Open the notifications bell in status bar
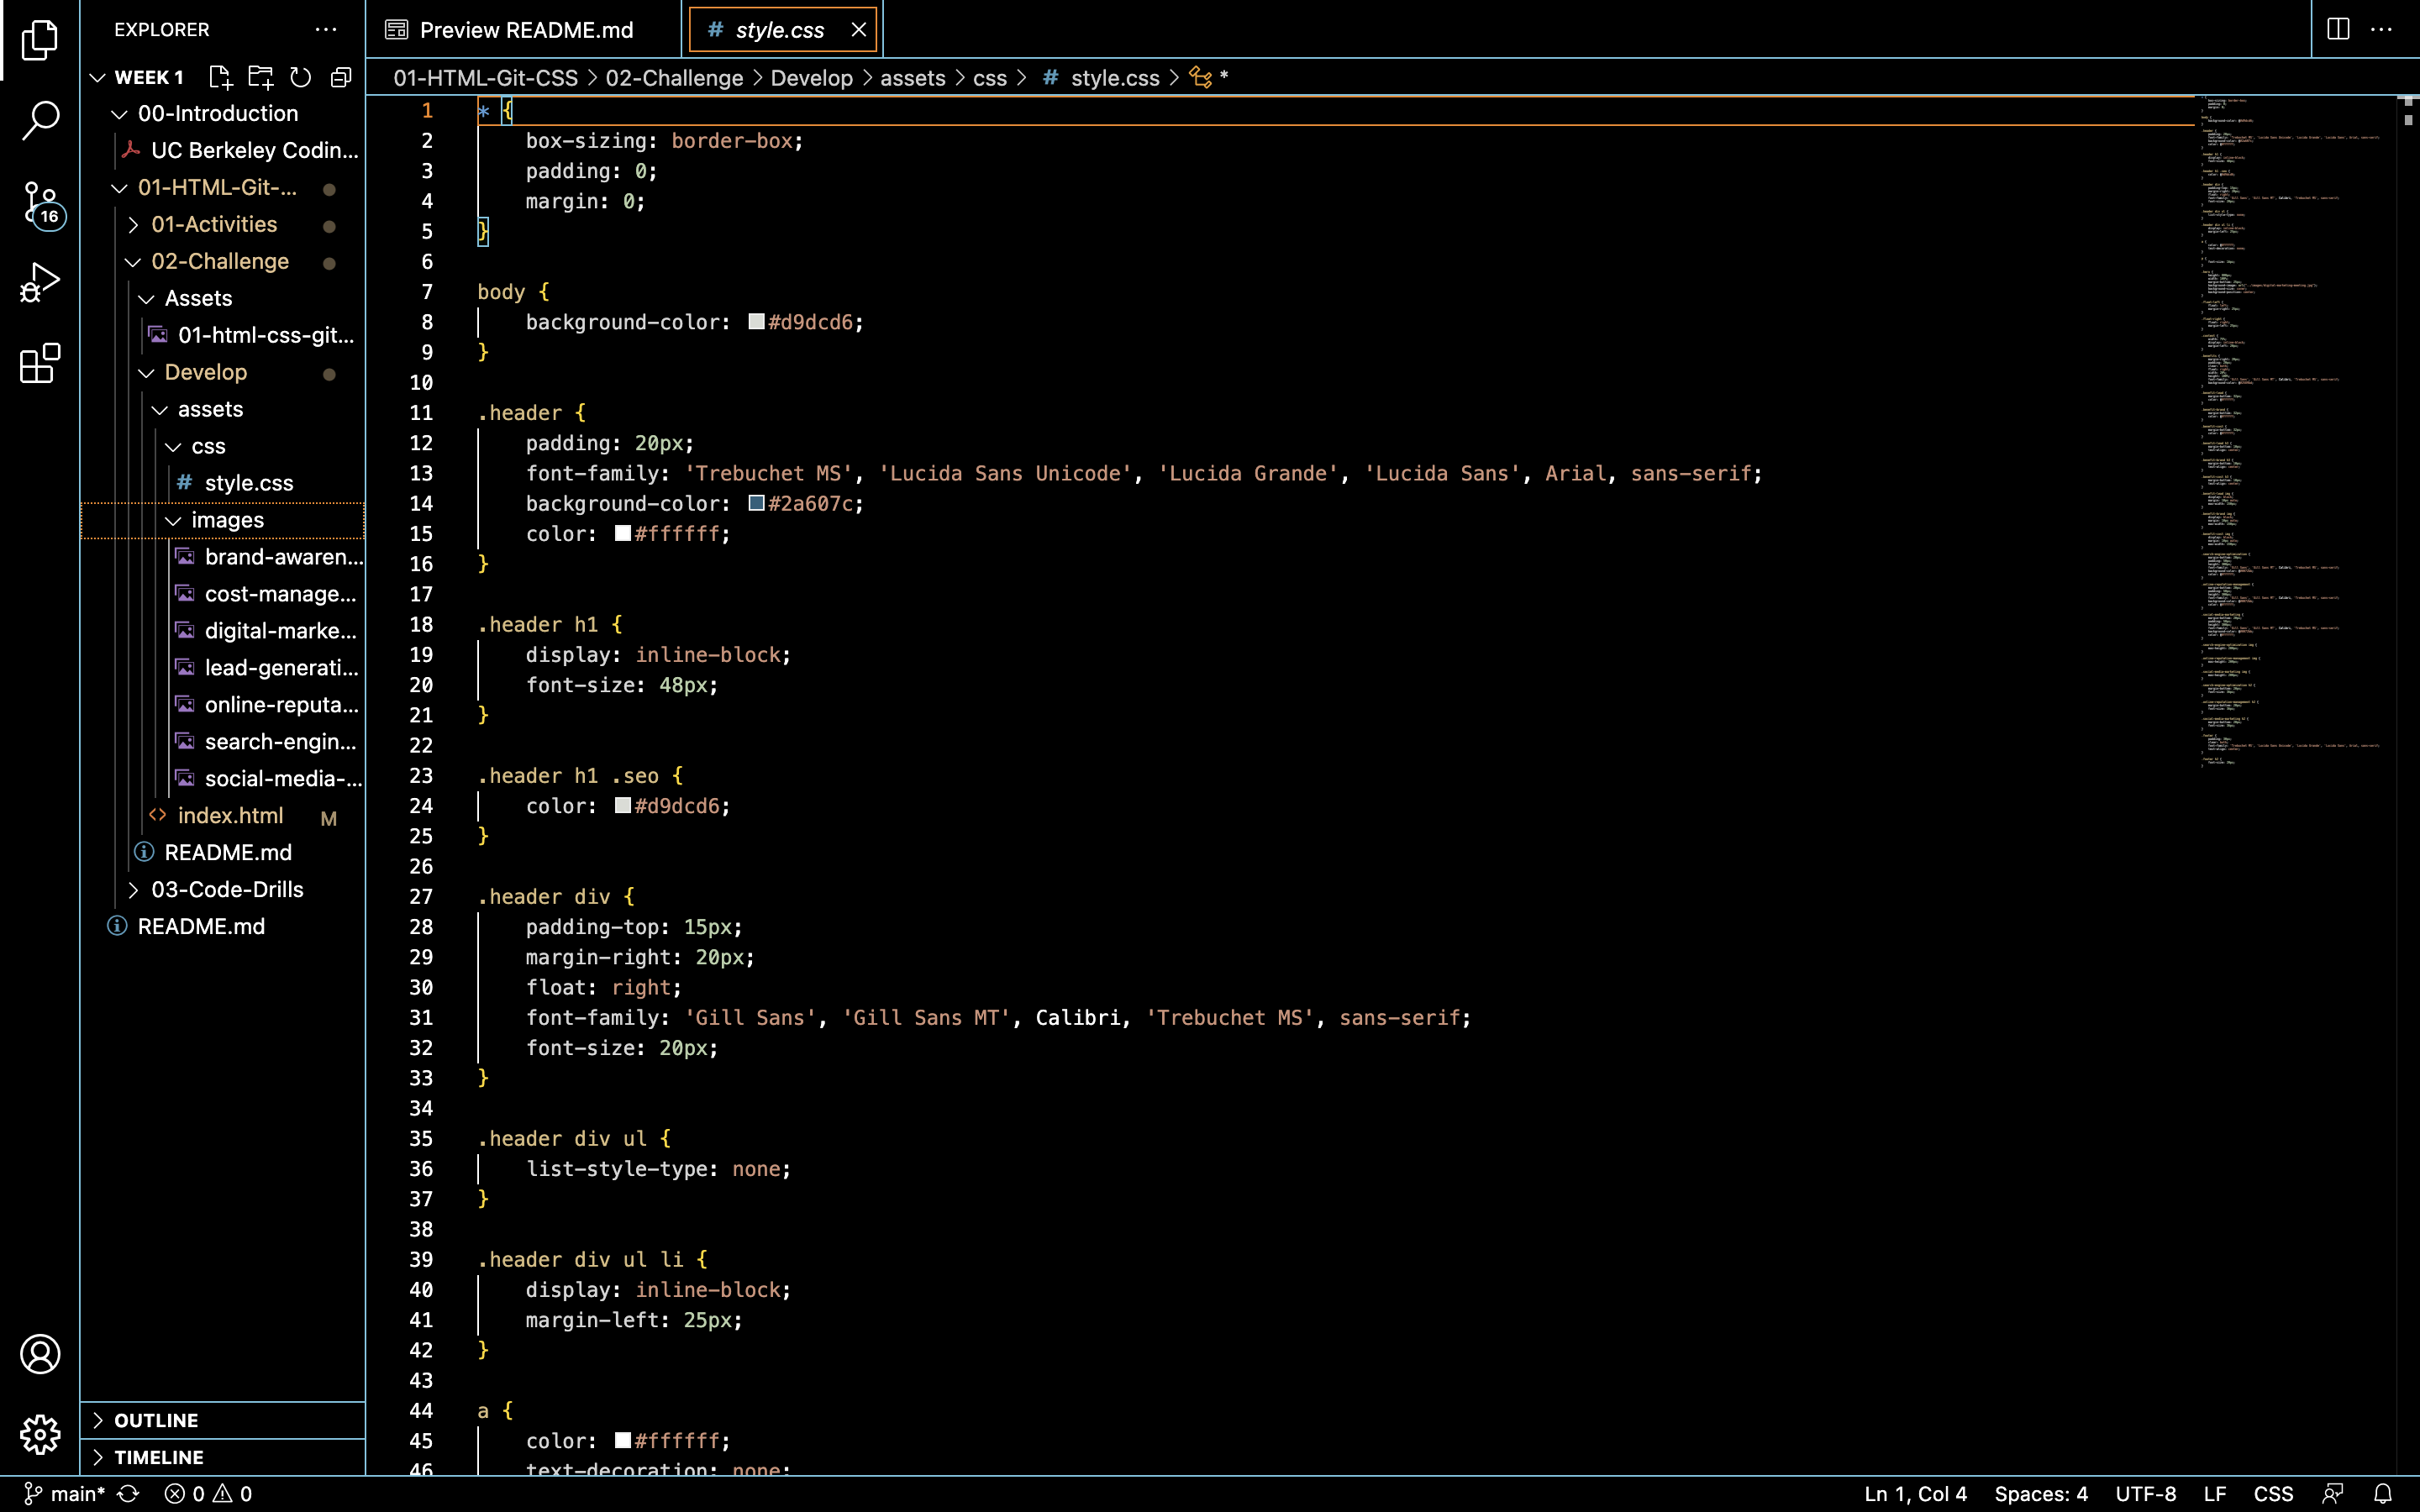 (2383, 1493)
